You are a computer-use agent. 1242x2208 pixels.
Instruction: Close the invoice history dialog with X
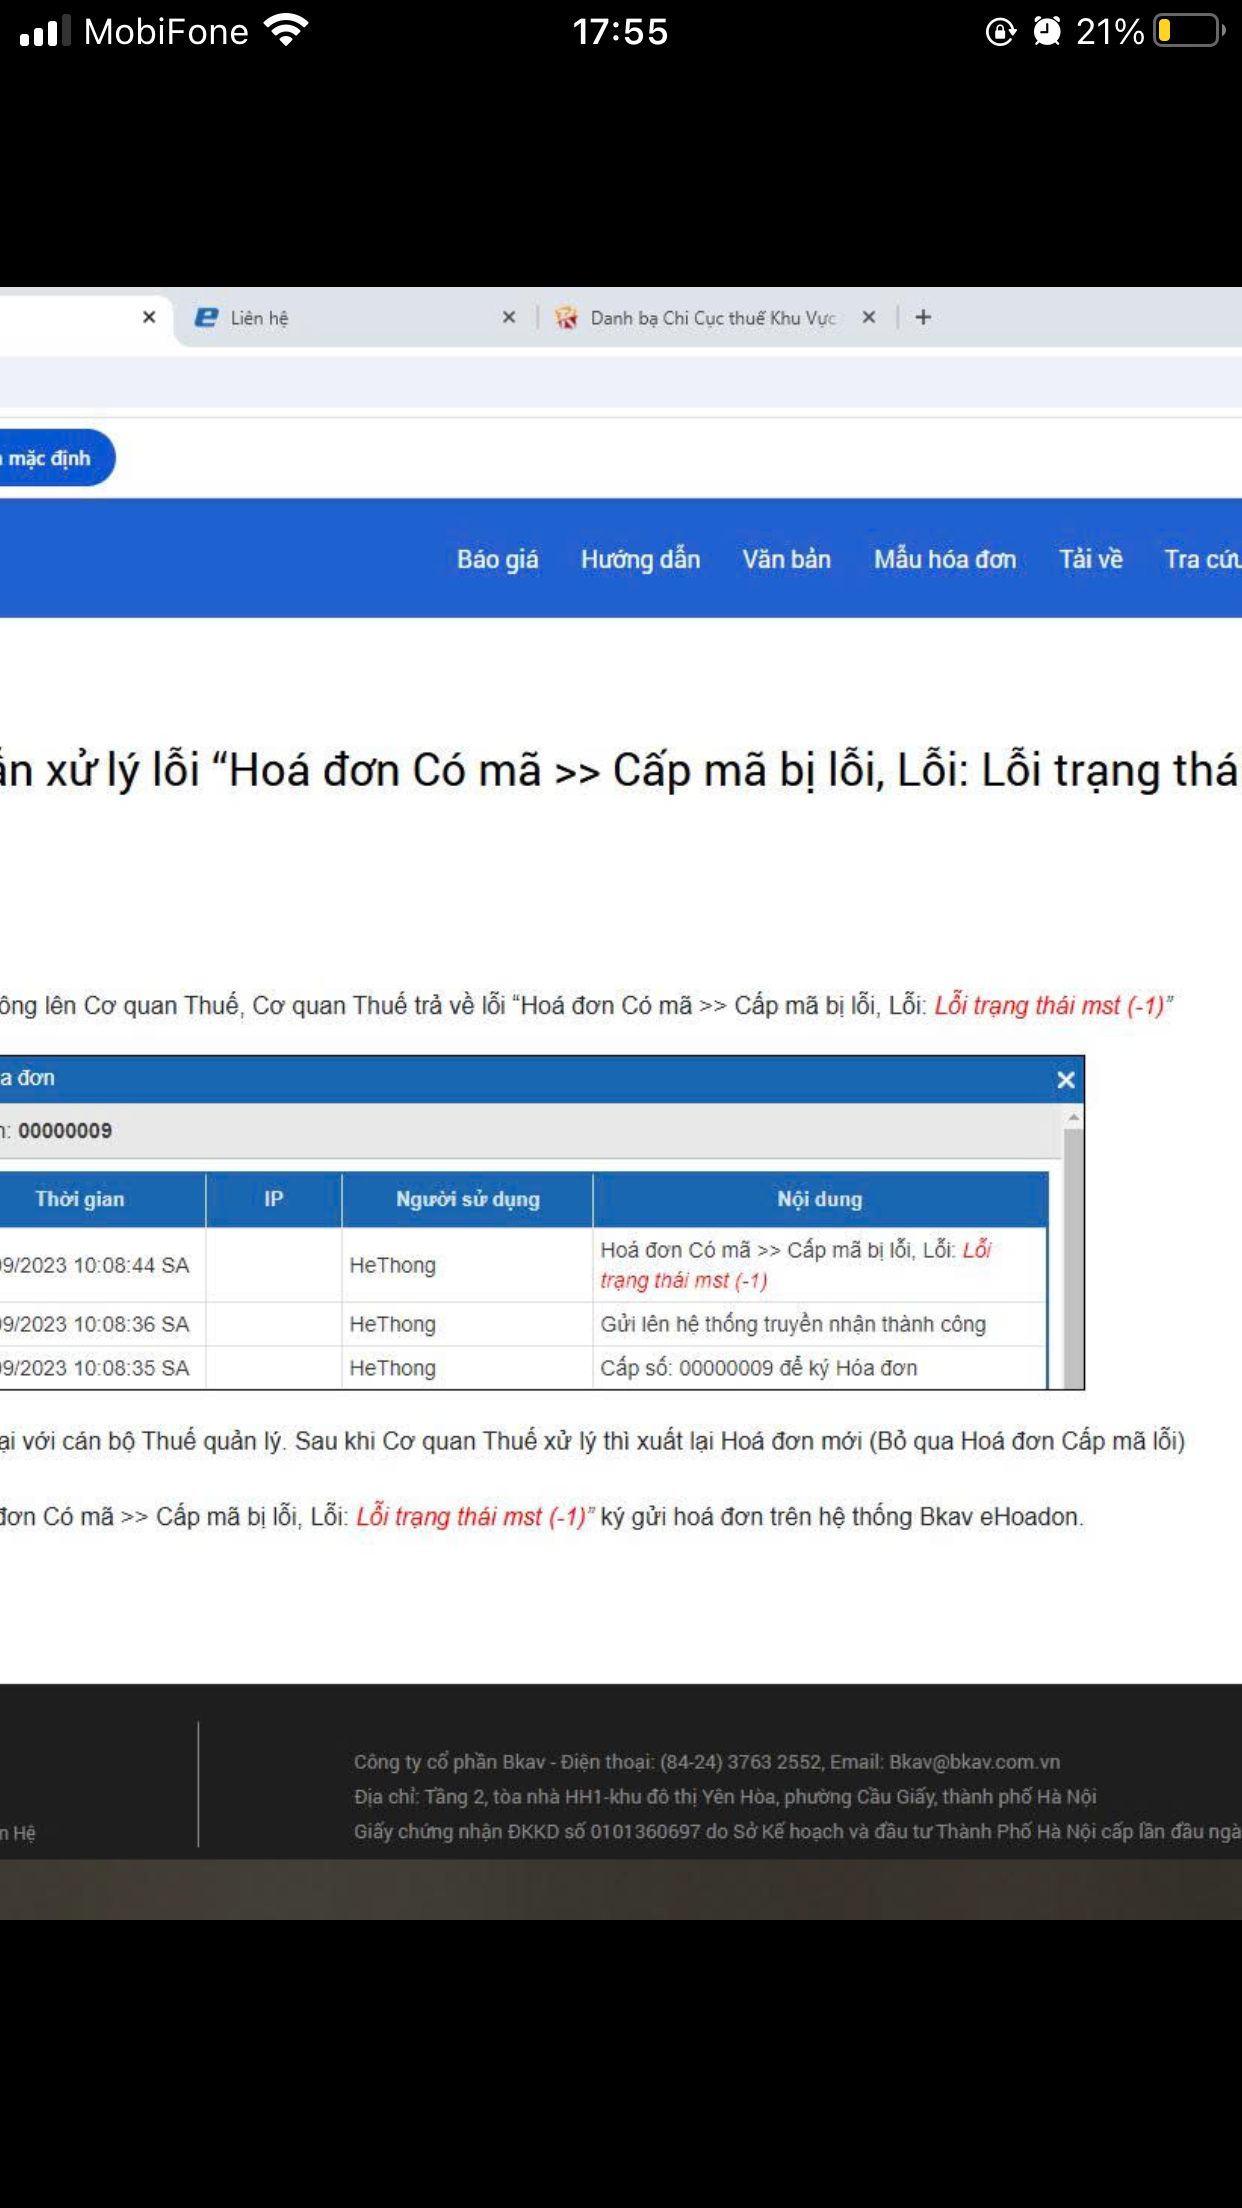(x=1066, y=1080)
